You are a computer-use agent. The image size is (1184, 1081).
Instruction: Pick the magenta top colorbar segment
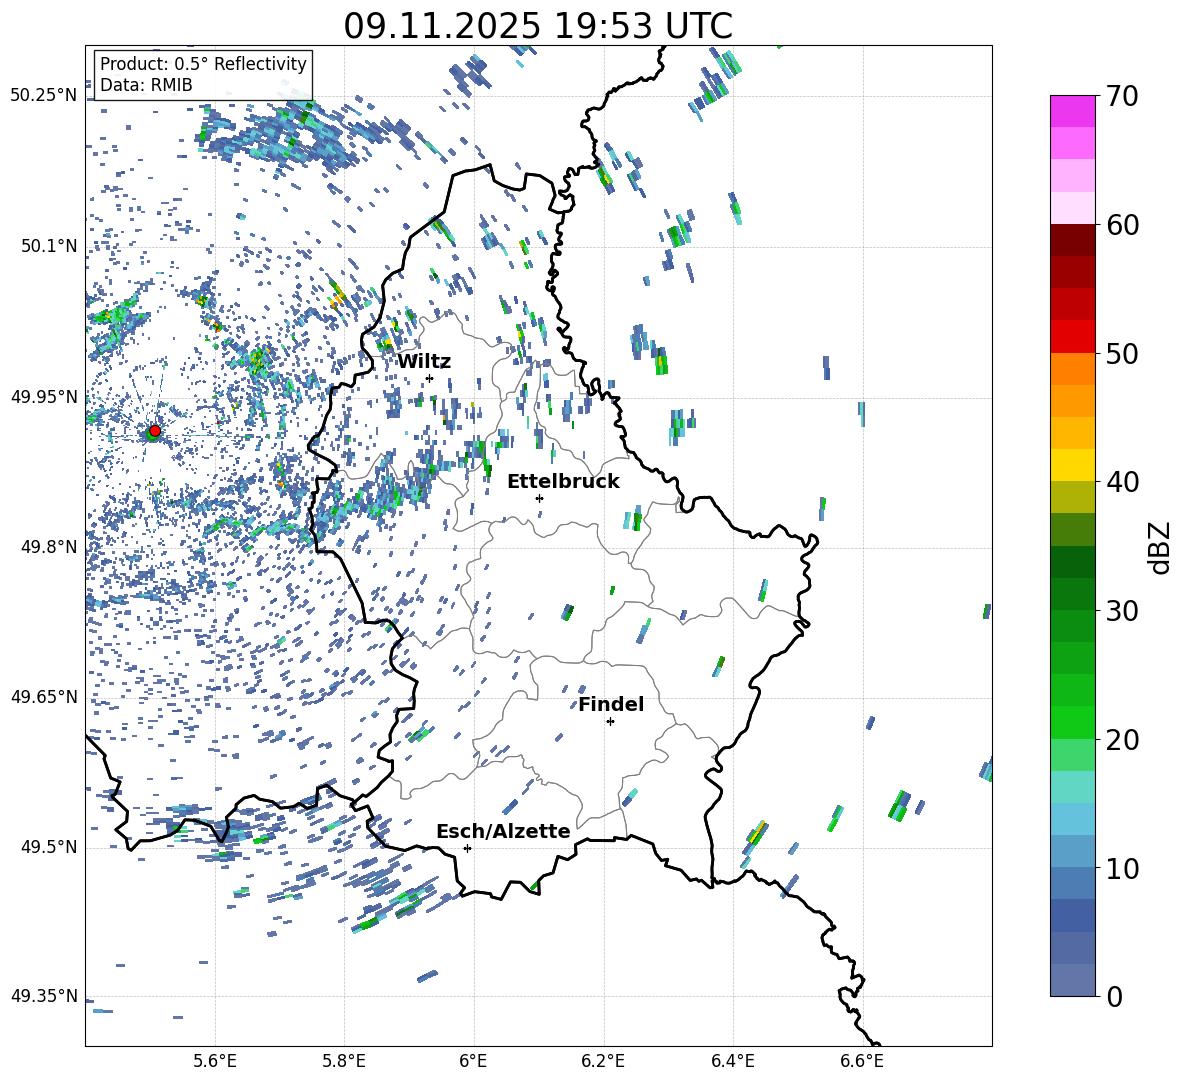[x=1073, y=111]
